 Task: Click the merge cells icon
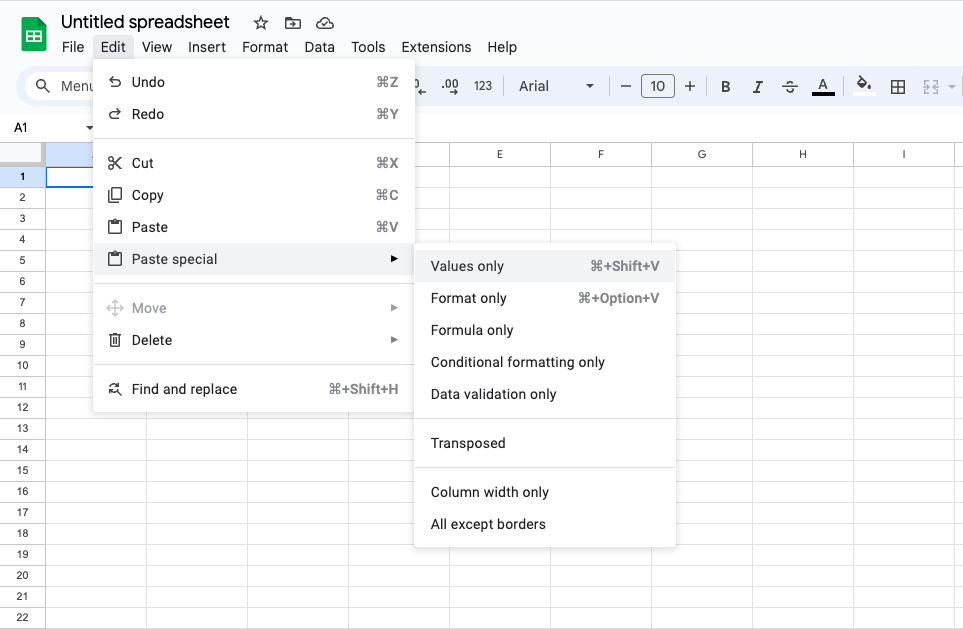point(930,87)
